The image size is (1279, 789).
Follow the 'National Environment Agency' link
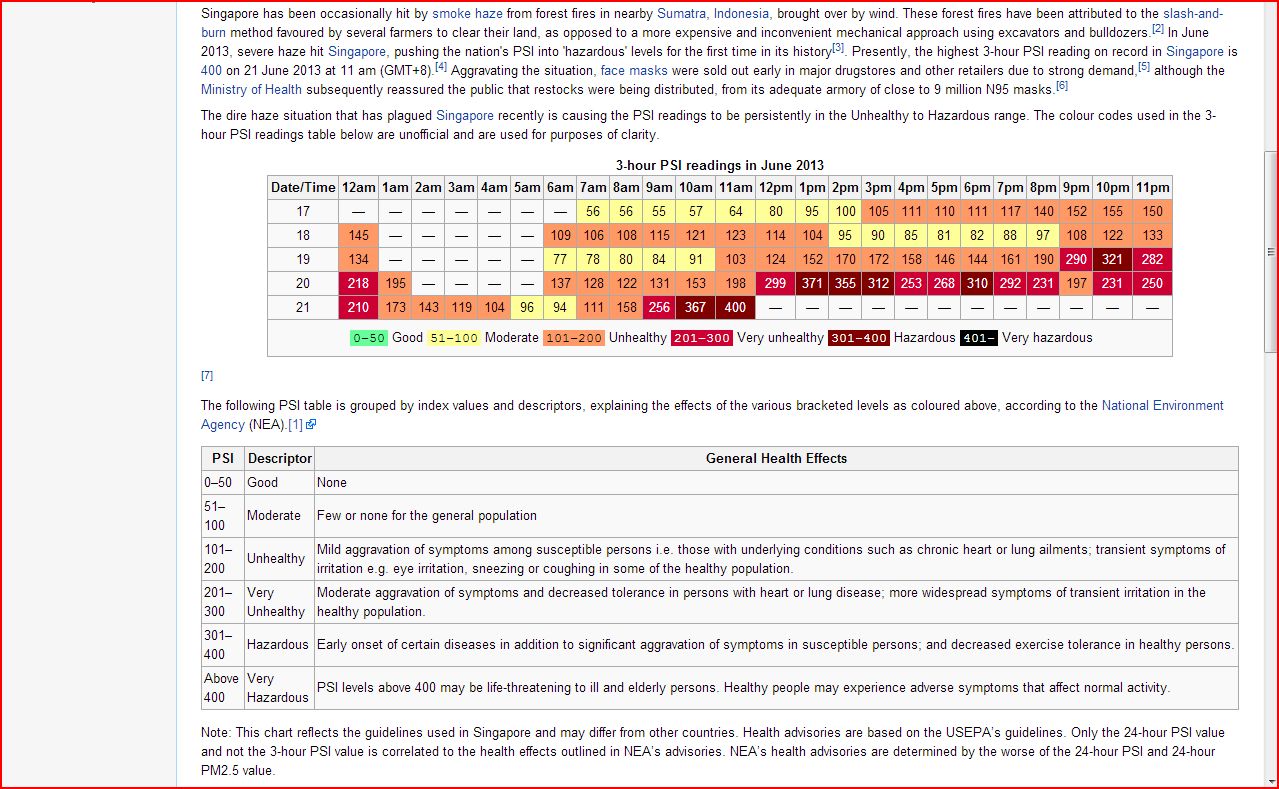(x=1162, y=406)
